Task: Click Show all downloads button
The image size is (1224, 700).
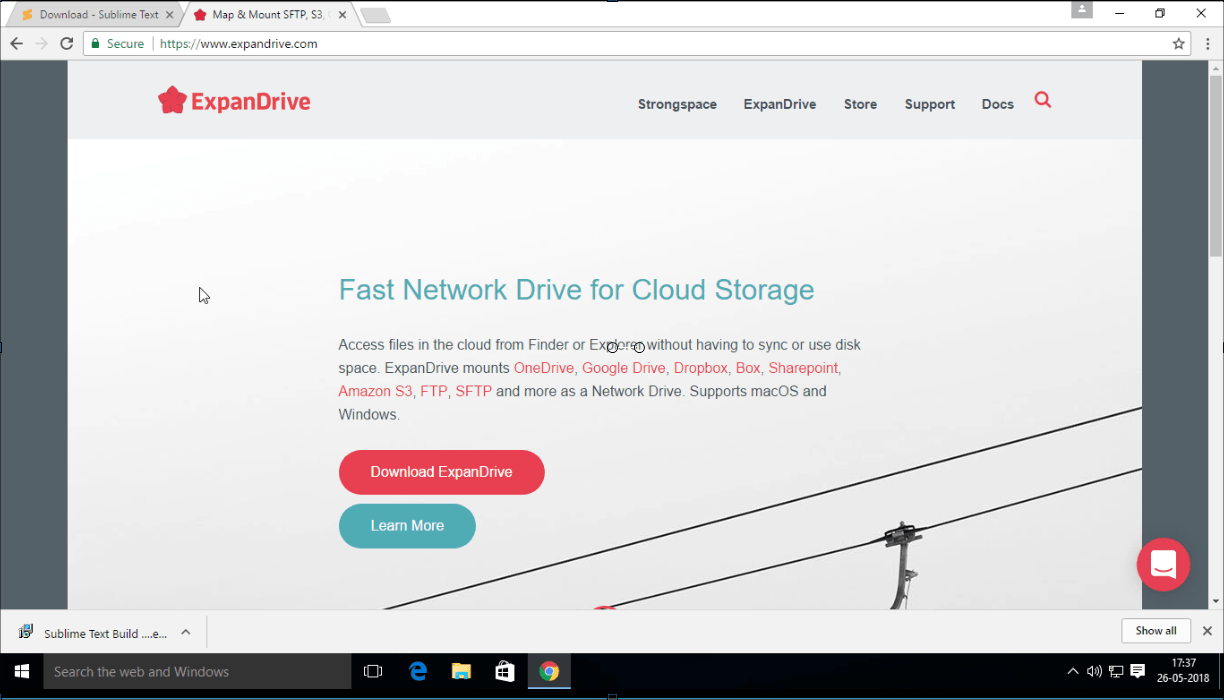Action: click(1156, 631)
